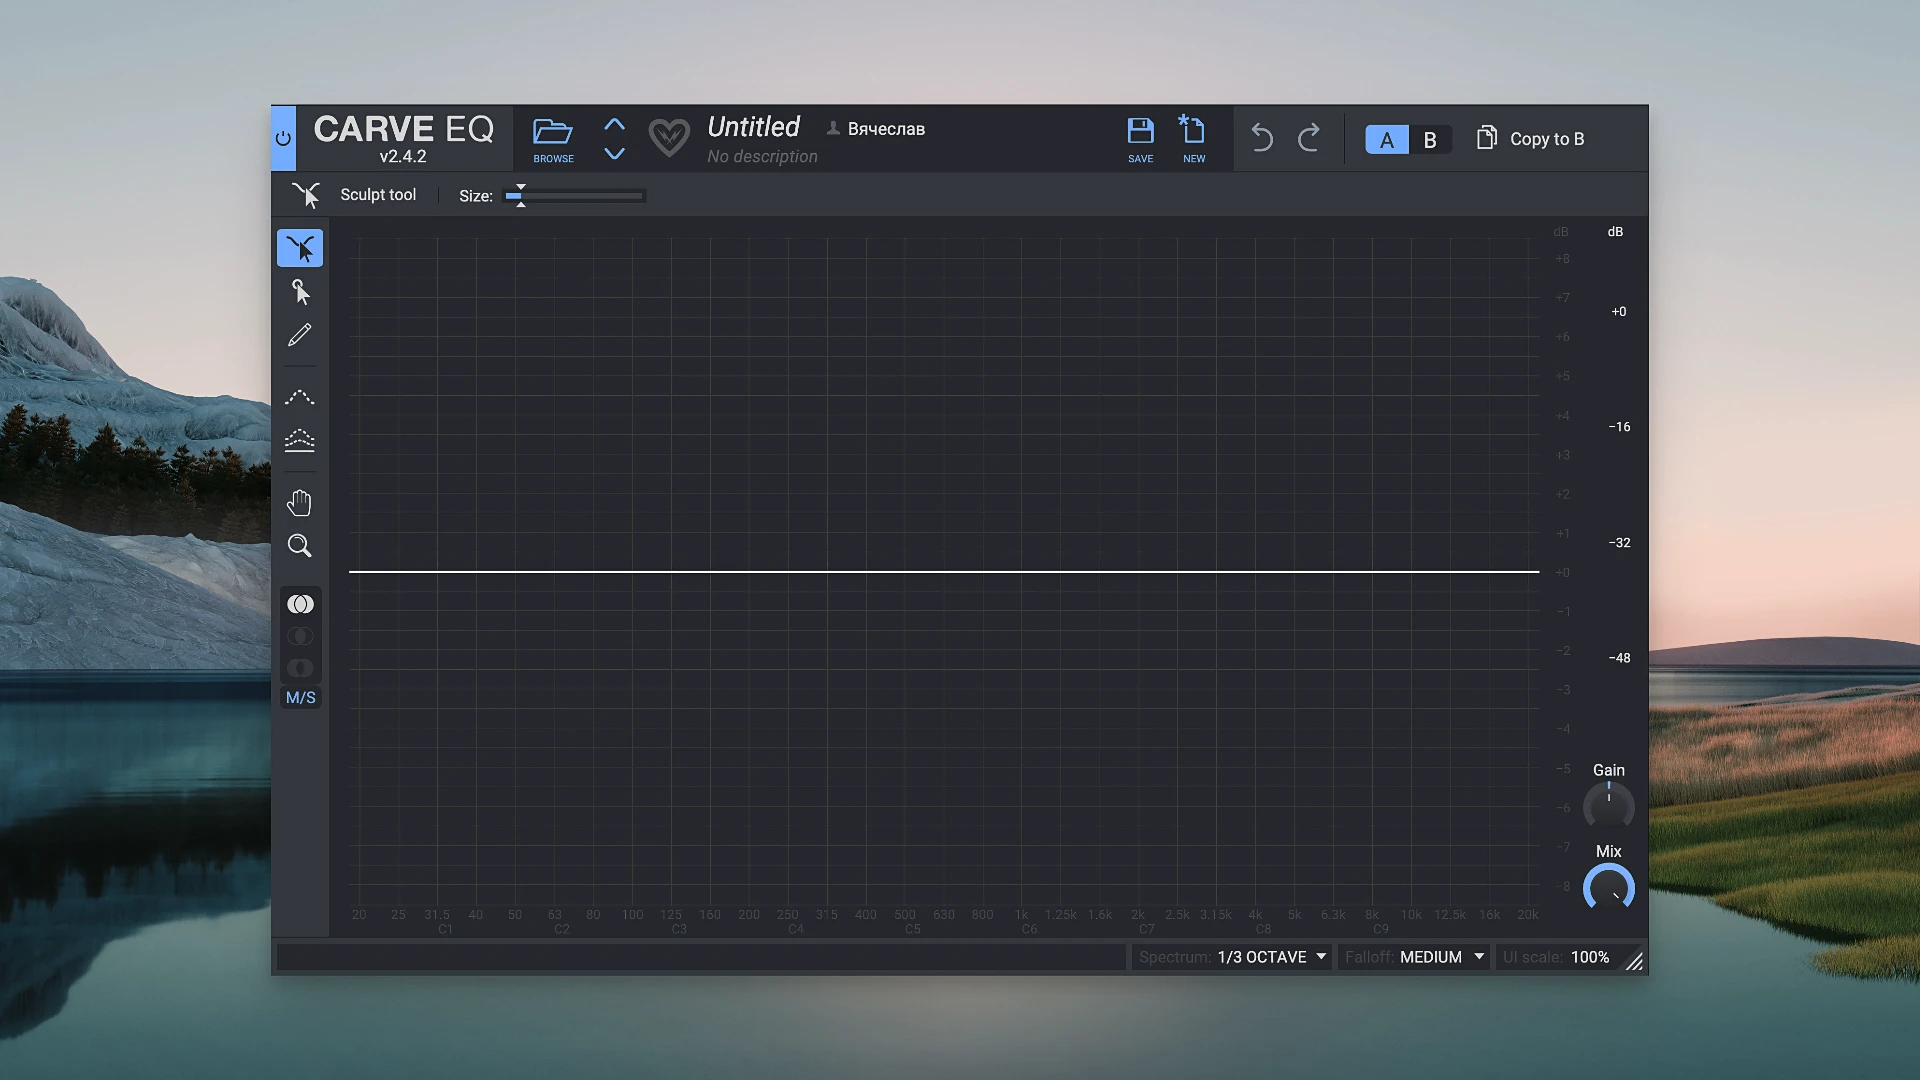
Task: Click the Copy to B button
Action: (1531, 139)
